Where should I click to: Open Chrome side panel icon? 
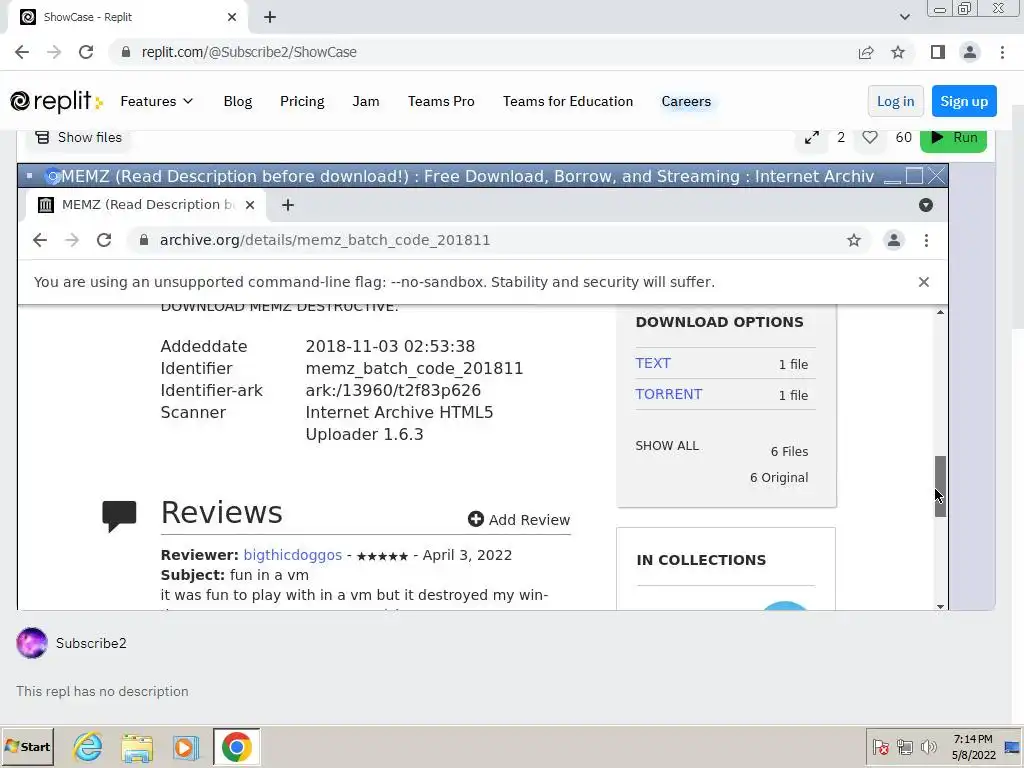938,52
